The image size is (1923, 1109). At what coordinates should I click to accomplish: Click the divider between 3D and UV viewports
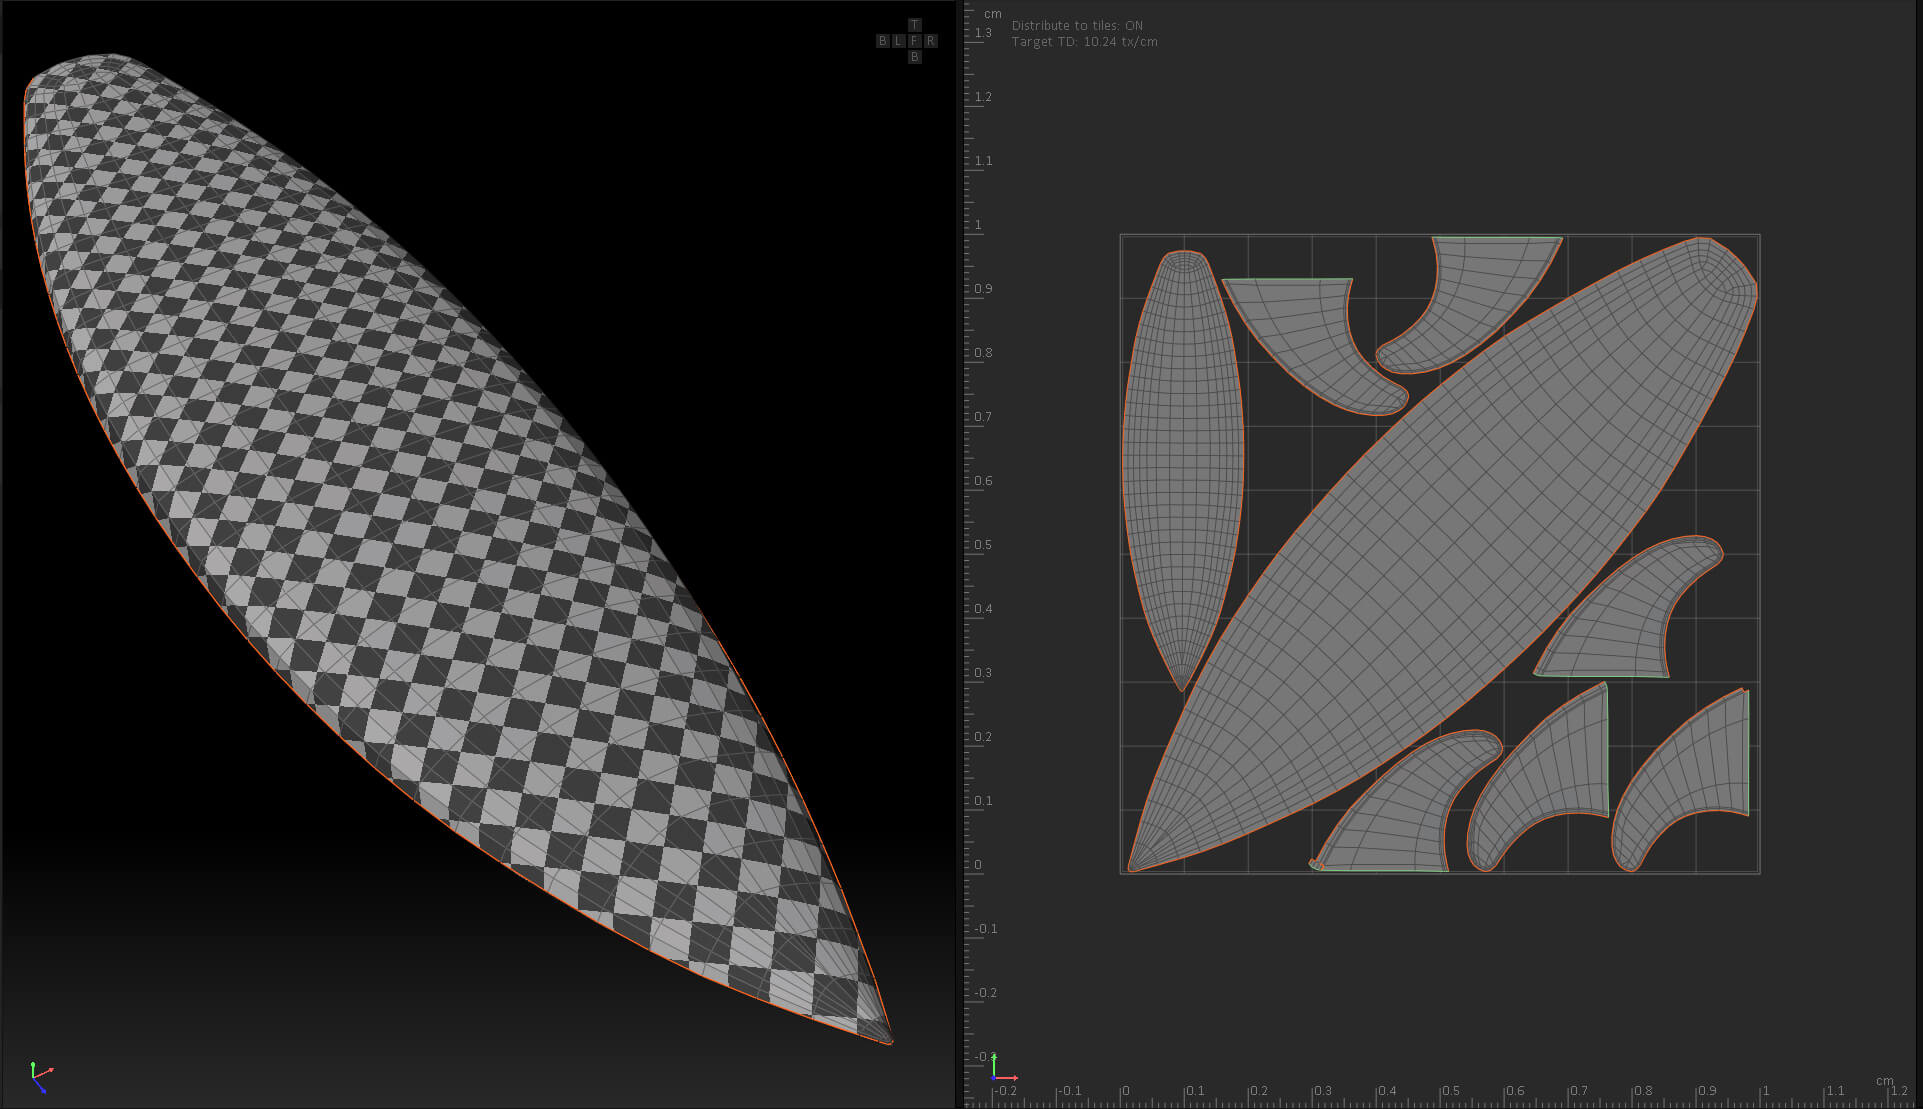pos(958,554)
